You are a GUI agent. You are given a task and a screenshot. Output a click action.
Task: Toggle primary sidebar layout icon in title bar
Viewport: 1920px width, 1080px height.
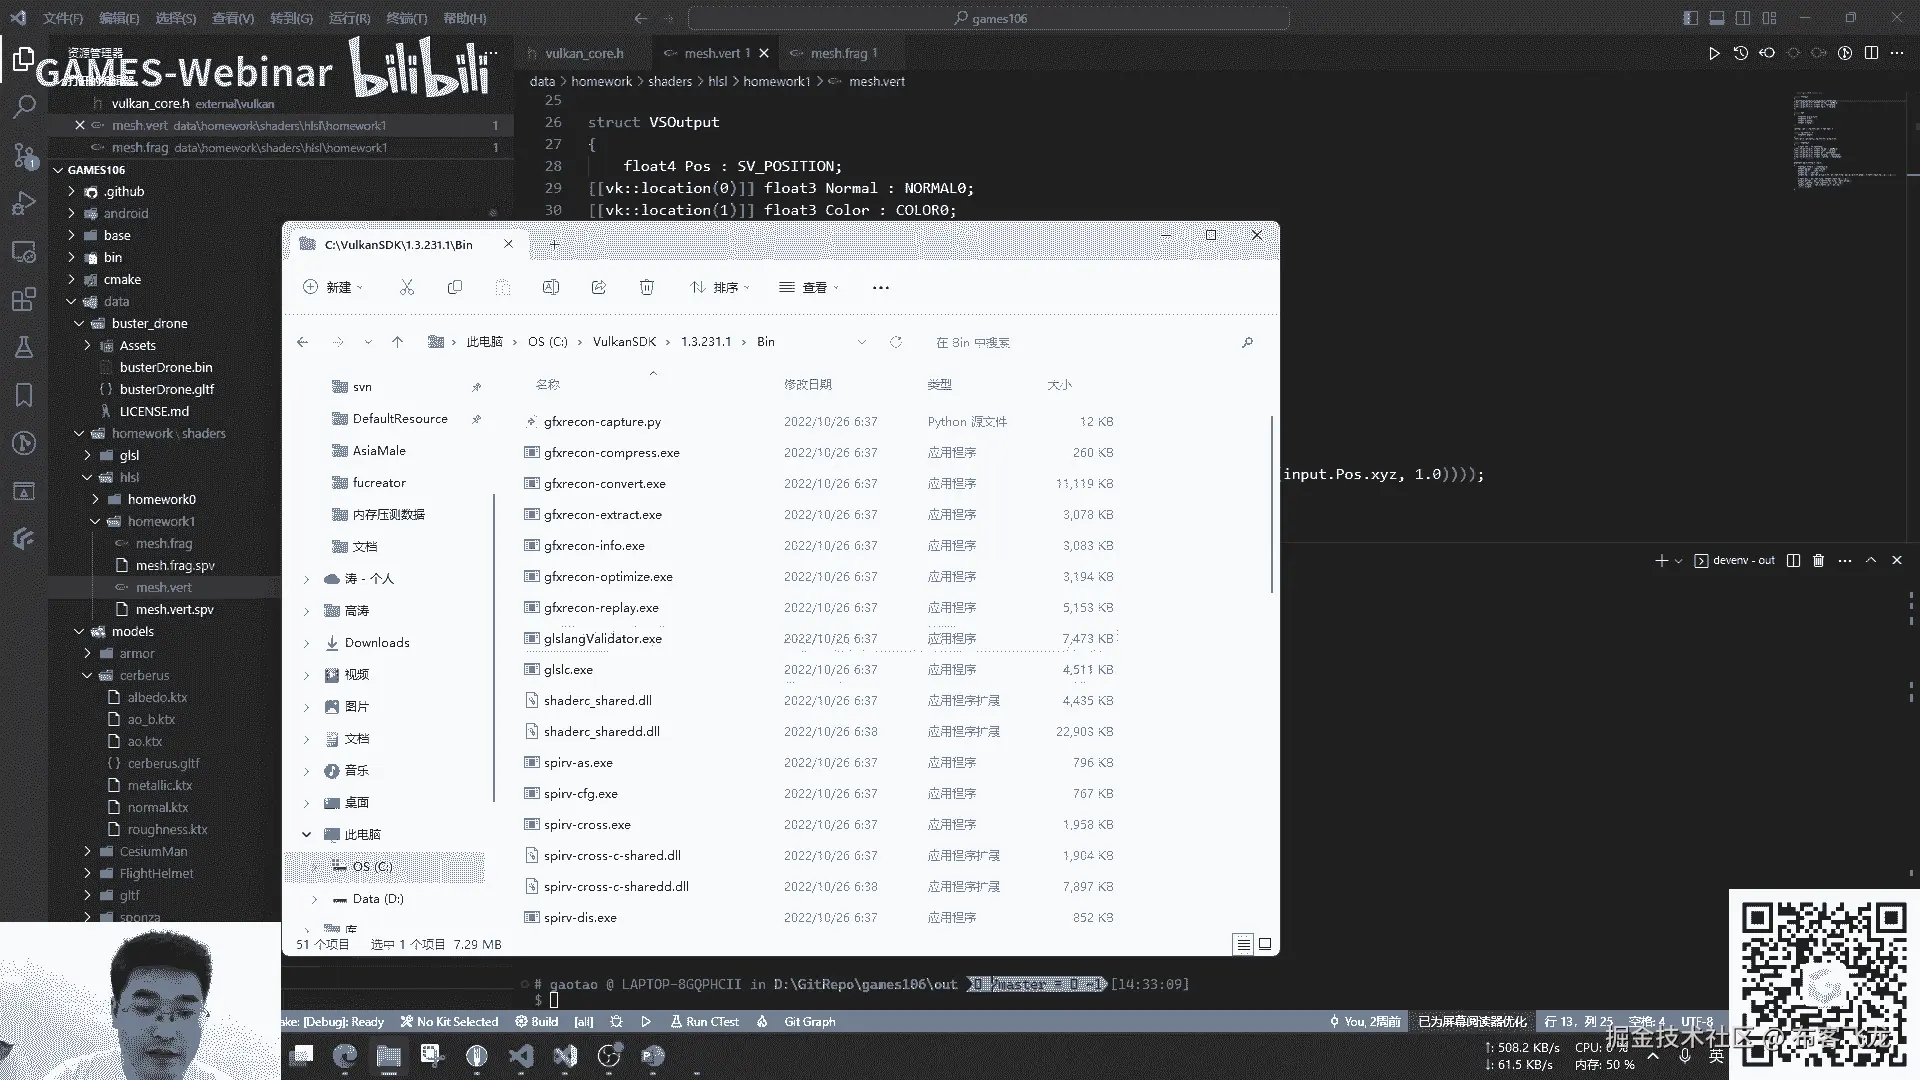pyautogui.click(x=1690, y=18)
